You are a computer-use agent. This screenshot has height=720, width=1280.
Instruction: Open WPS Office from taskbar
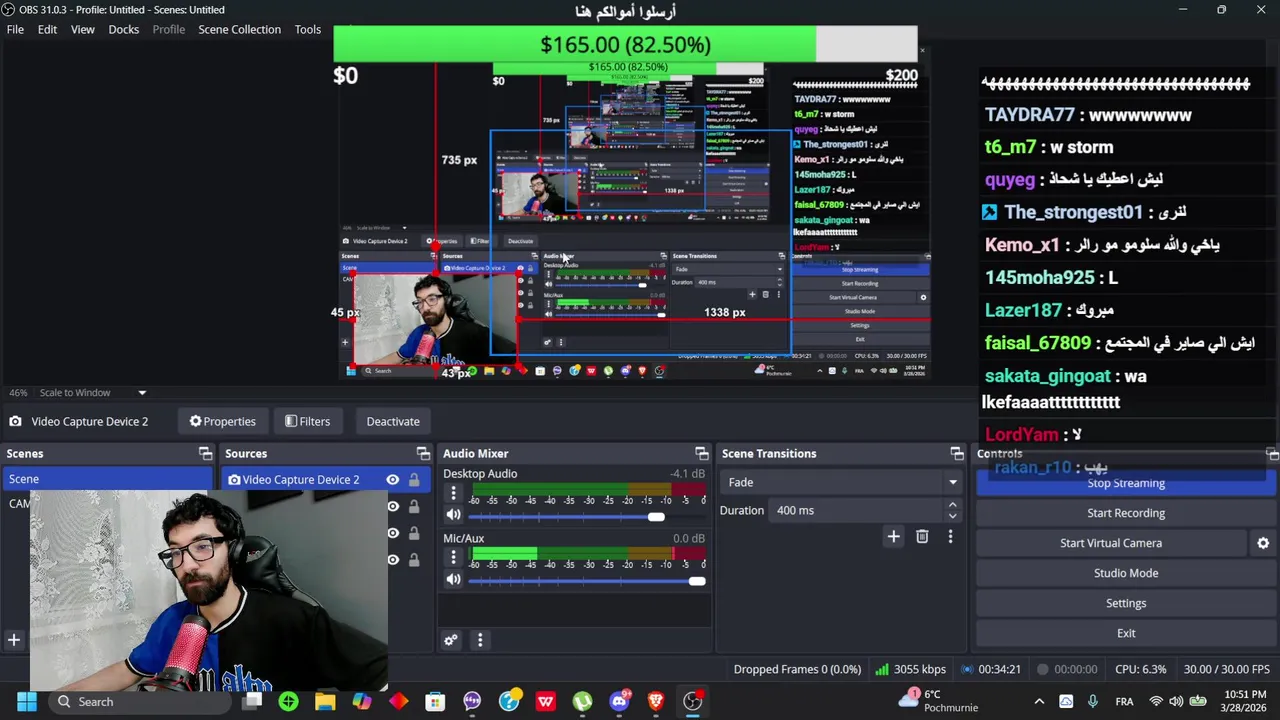tap(545, 702)
